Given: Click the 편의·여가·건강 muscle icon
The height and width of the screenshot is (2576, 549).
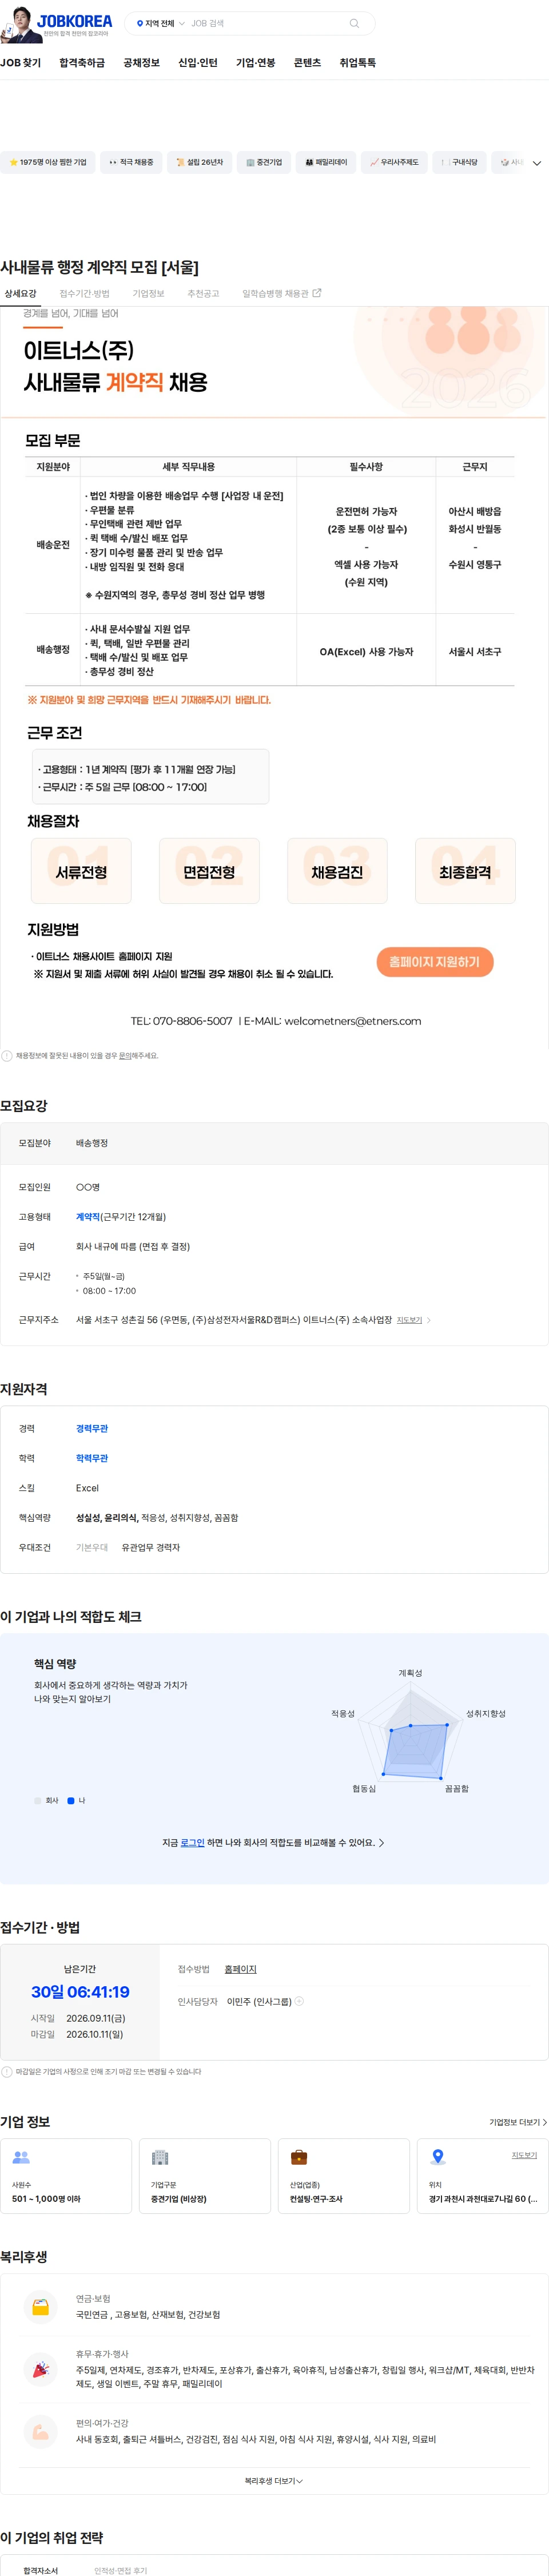Looking at the screenshot, I should tap(40, 2431).
